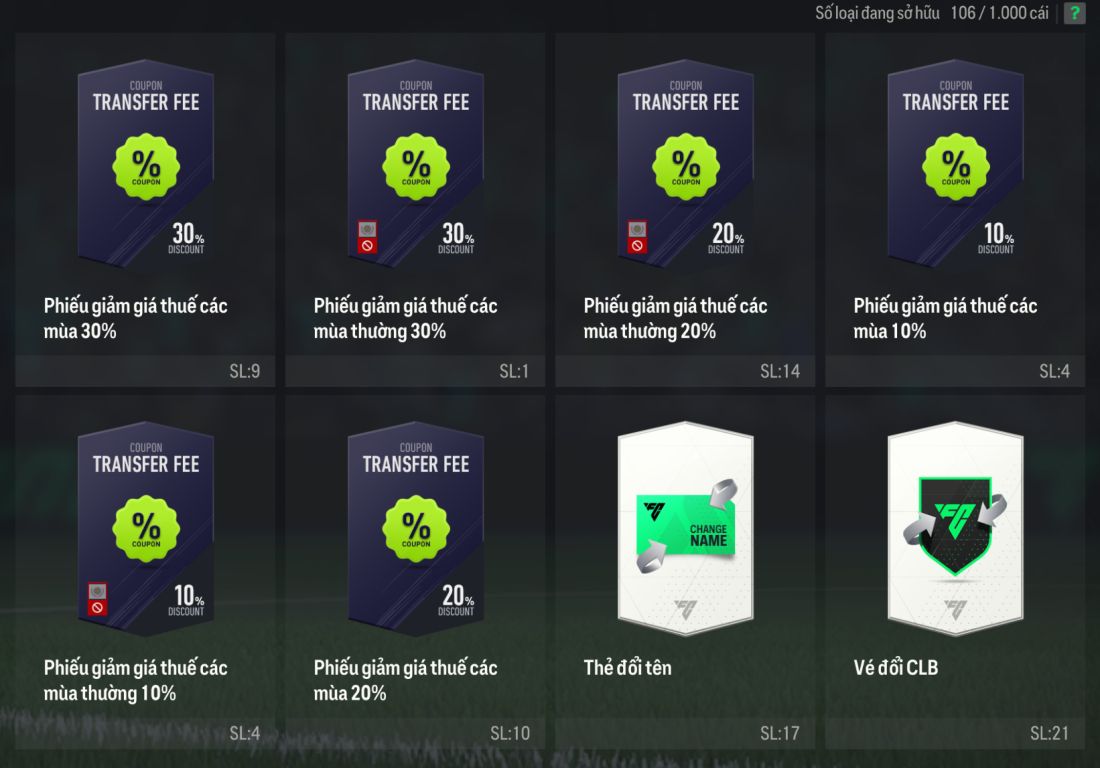Open the club change shield ticket
Screen dimensions: 1100x768
(955, 529)
